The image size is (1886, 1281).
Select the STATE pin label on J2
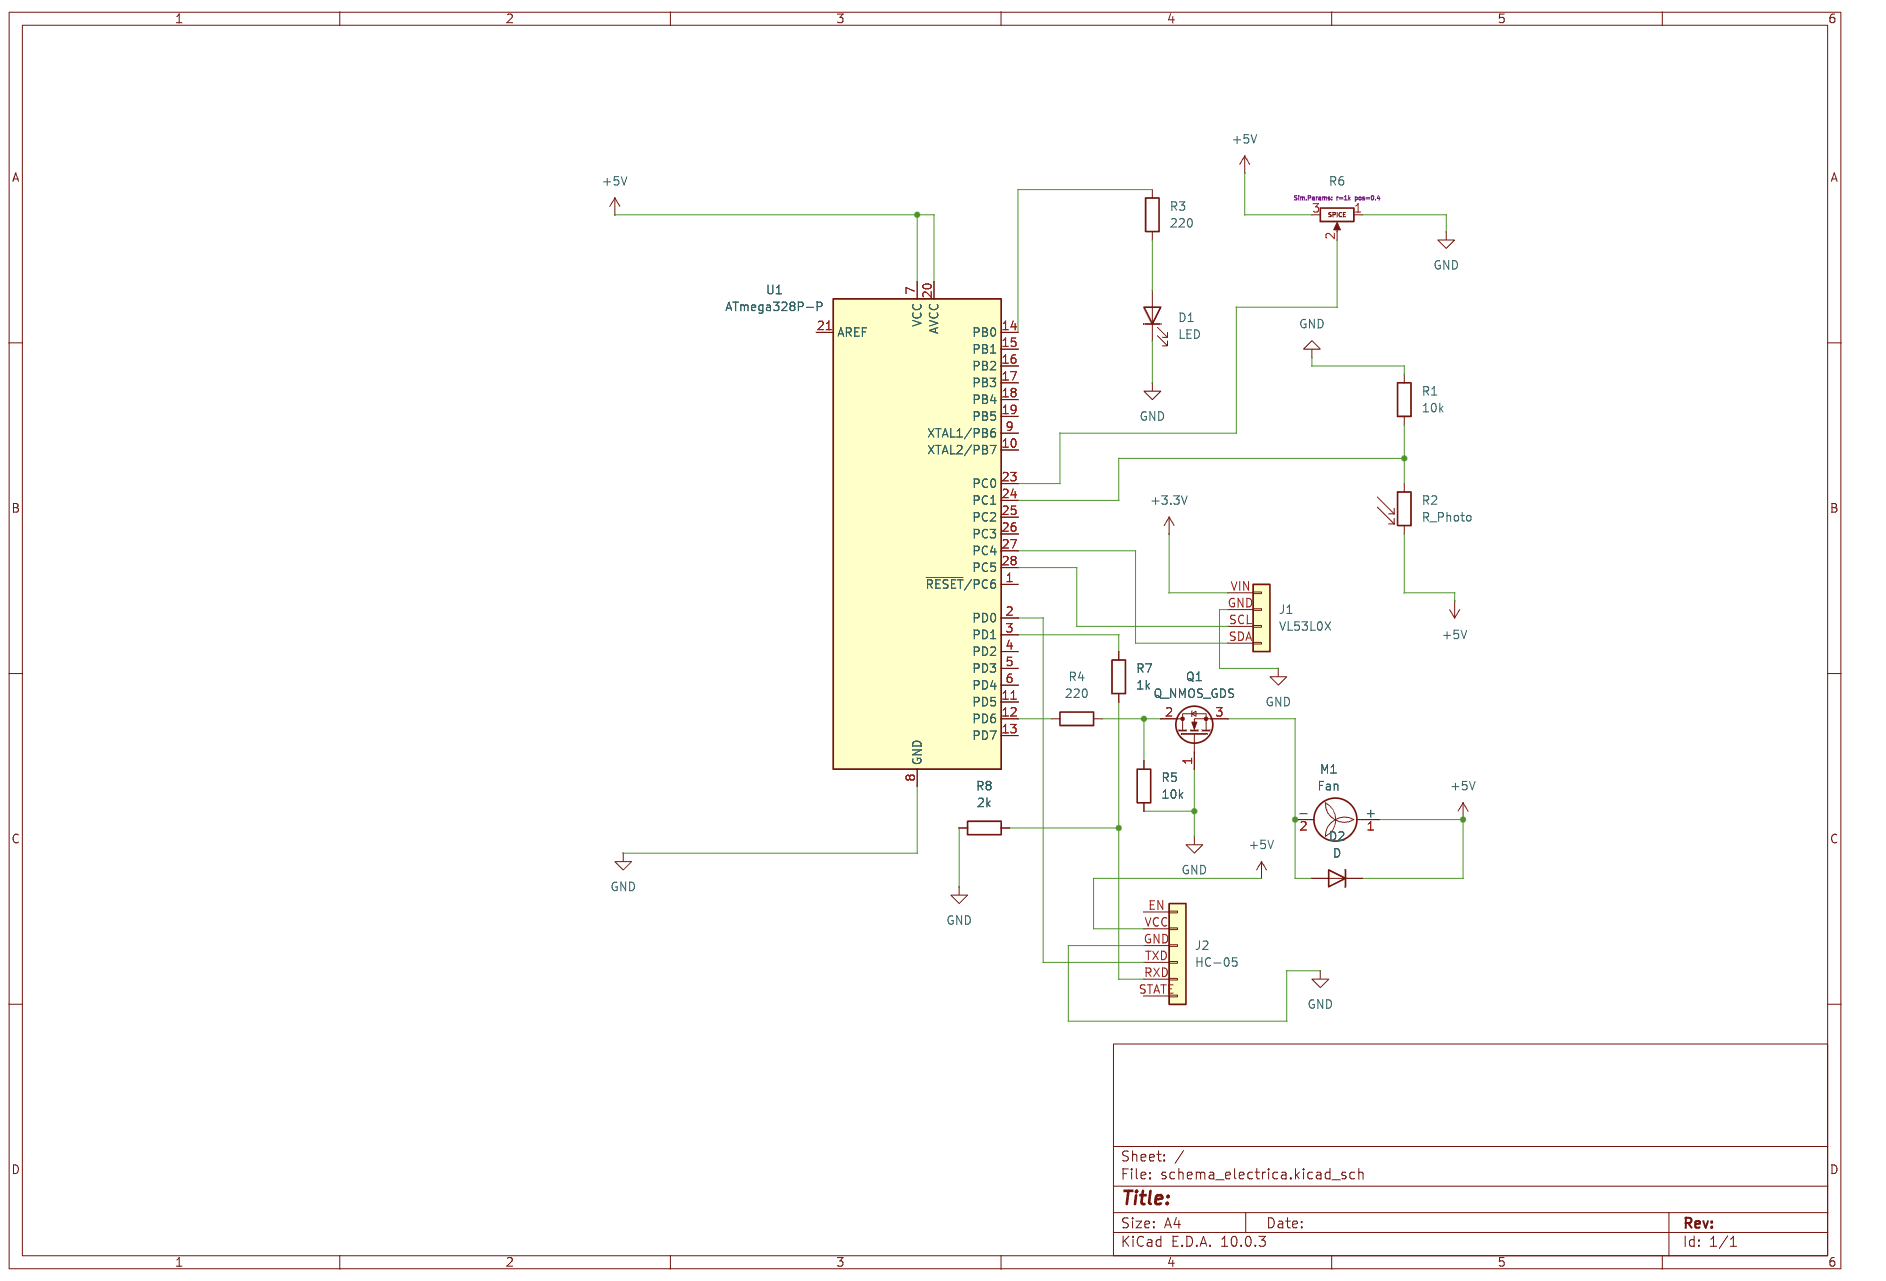pyautogui.click(x=1155, y=990)
